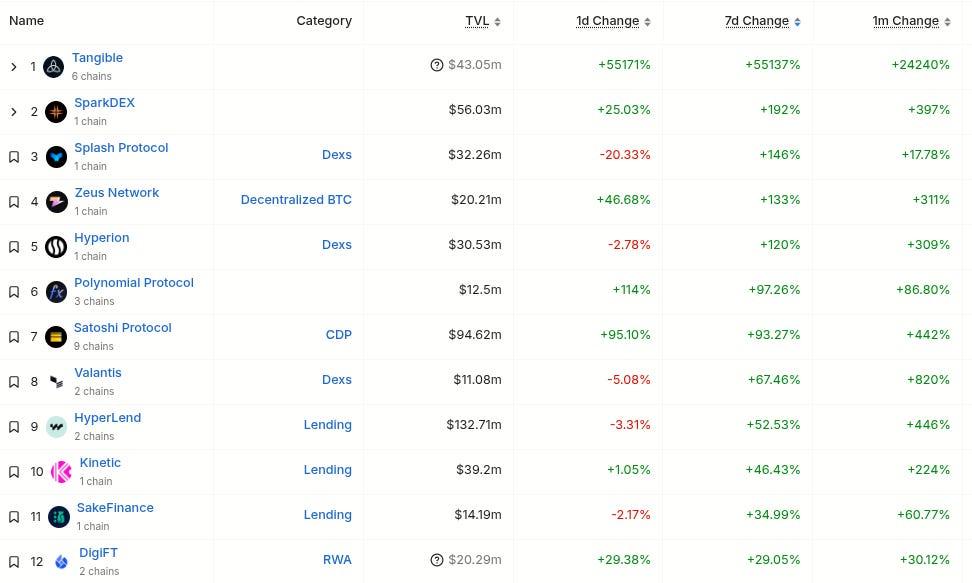Image resolution: width=972 pixels, height=583 pixels.
Task: Expand the SparkDEX row chevron
Action: 14,112
